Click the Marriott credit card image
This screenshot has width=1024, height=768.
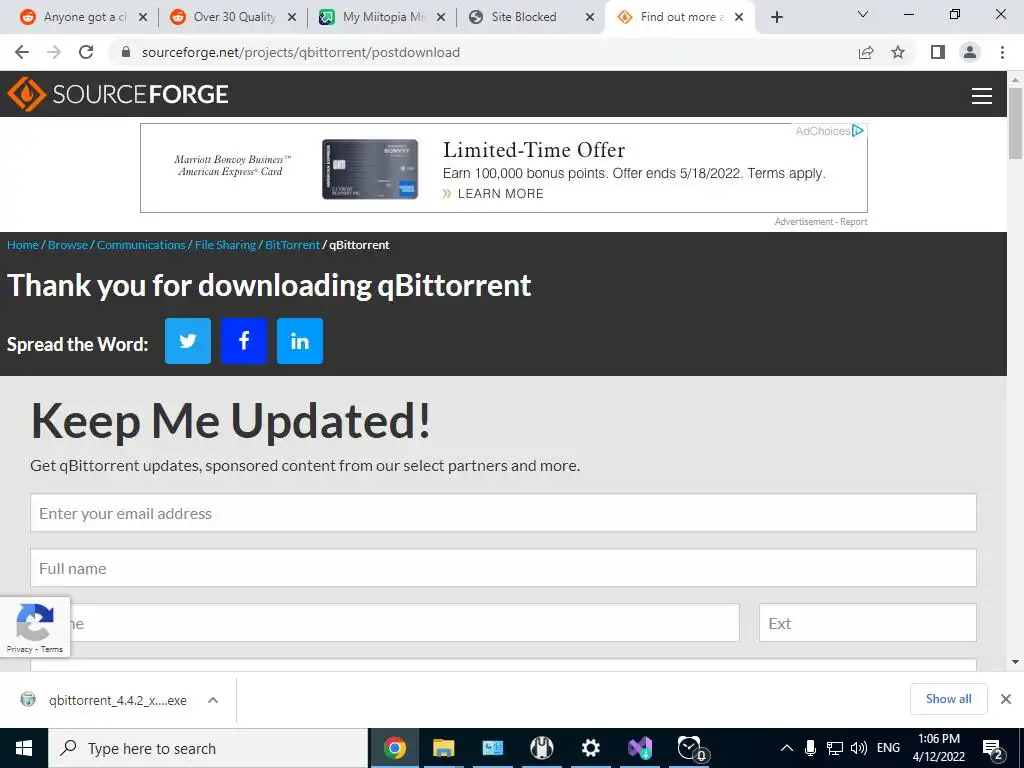pyautogui.click(x=370, y=169)
